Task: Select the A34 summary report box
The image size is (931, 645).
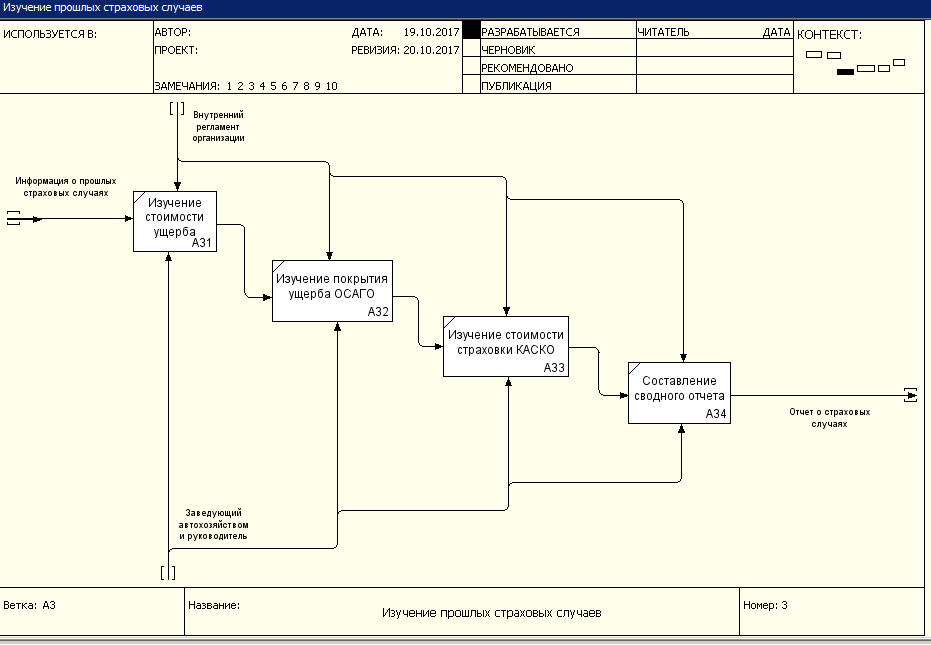Action: tap(679, 393)
